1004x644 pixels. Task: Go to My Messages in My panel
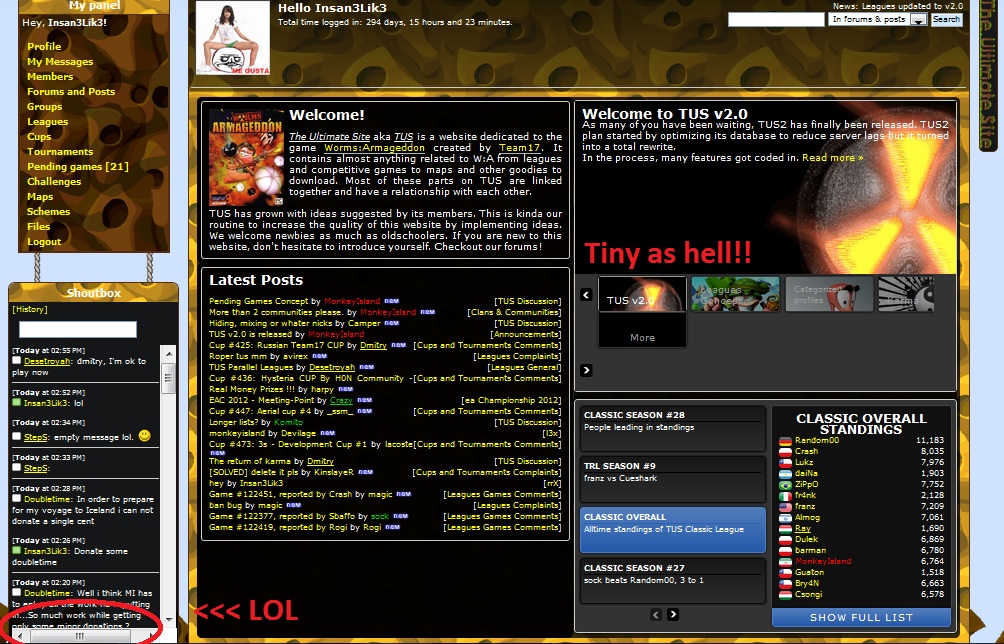point(60,61)
